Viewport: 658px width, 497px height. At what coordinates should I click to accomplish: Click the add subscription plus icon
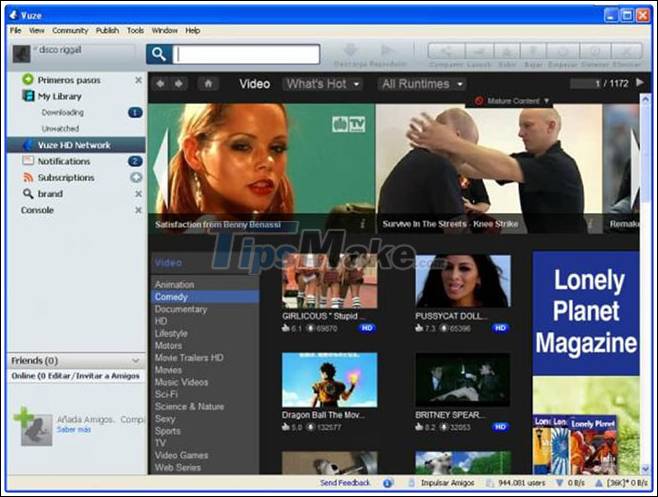tap(136, 178)
